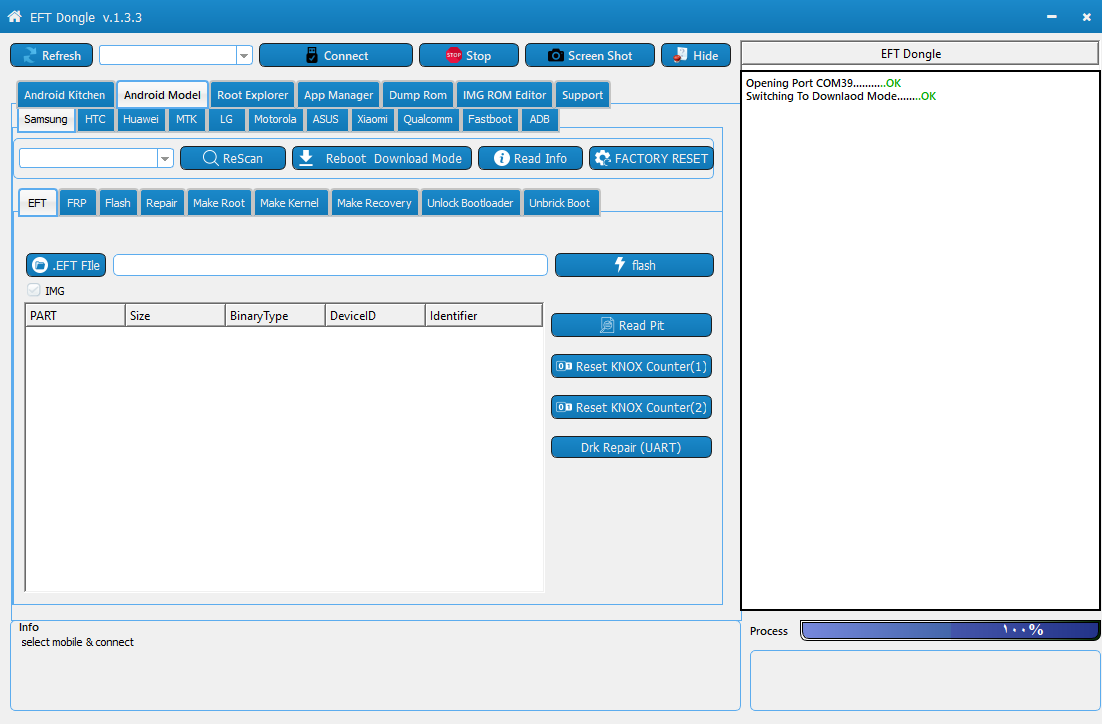Click 'select mobile & connect' info text
1102x724 pixels.
point(77,642)
